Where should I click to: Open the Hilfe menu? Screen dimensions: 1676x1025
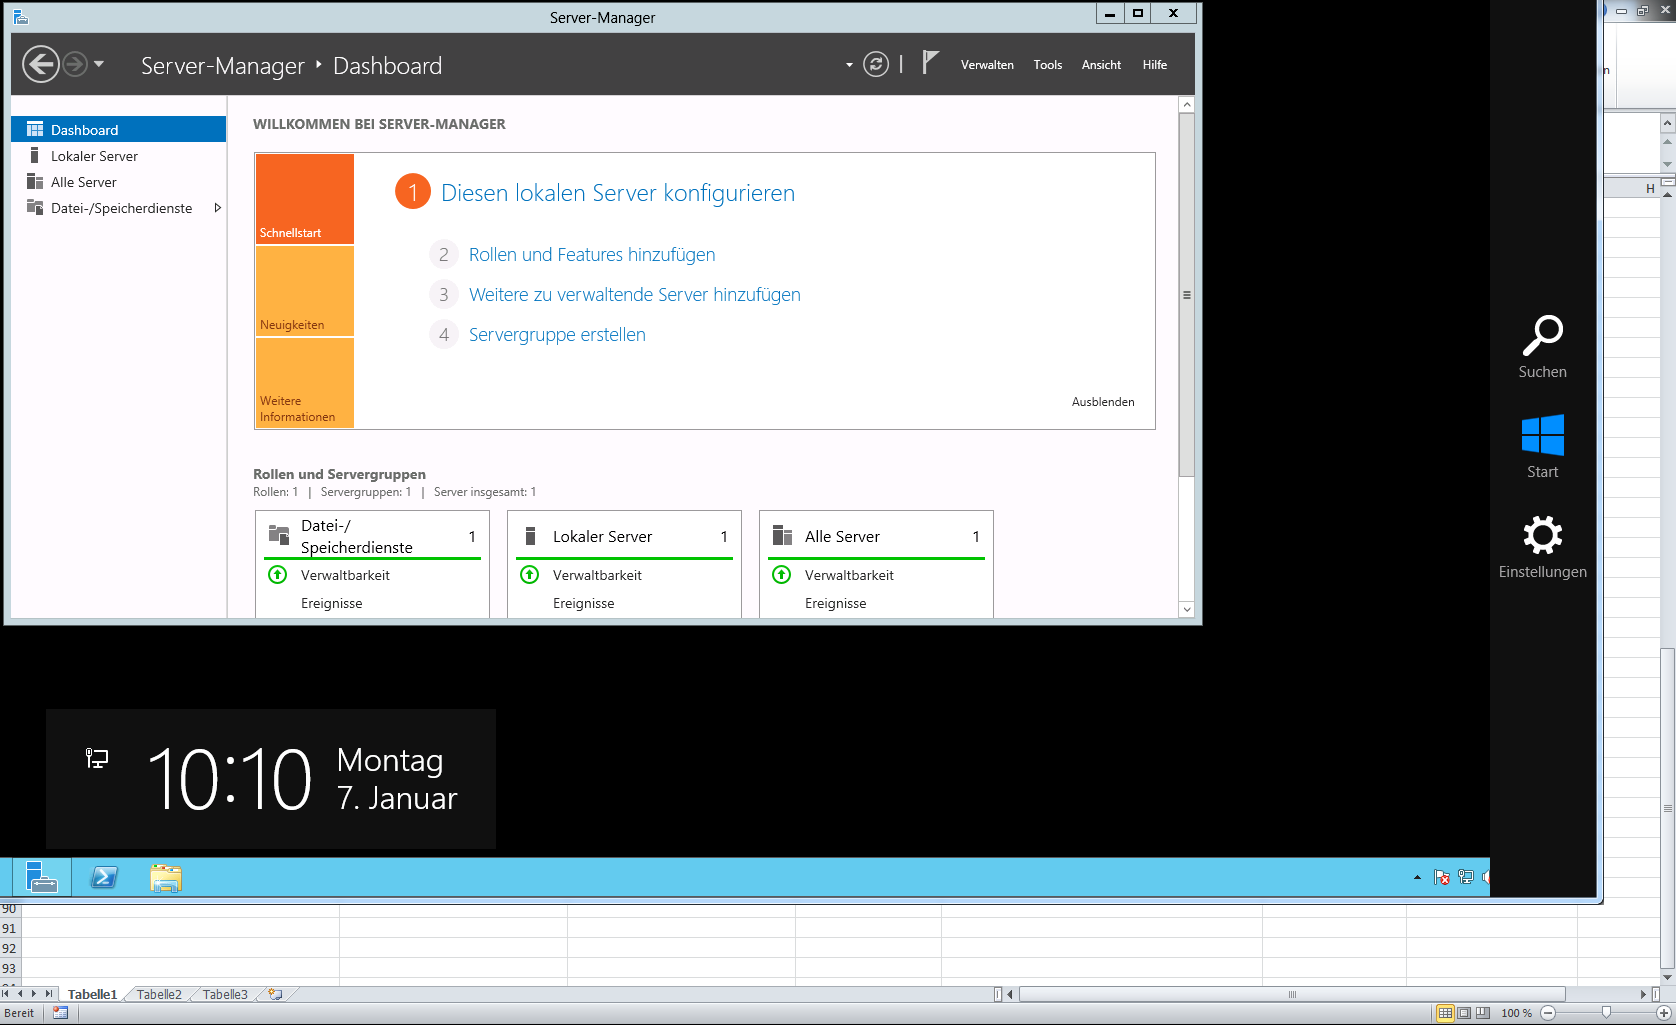click(1155, 65)
